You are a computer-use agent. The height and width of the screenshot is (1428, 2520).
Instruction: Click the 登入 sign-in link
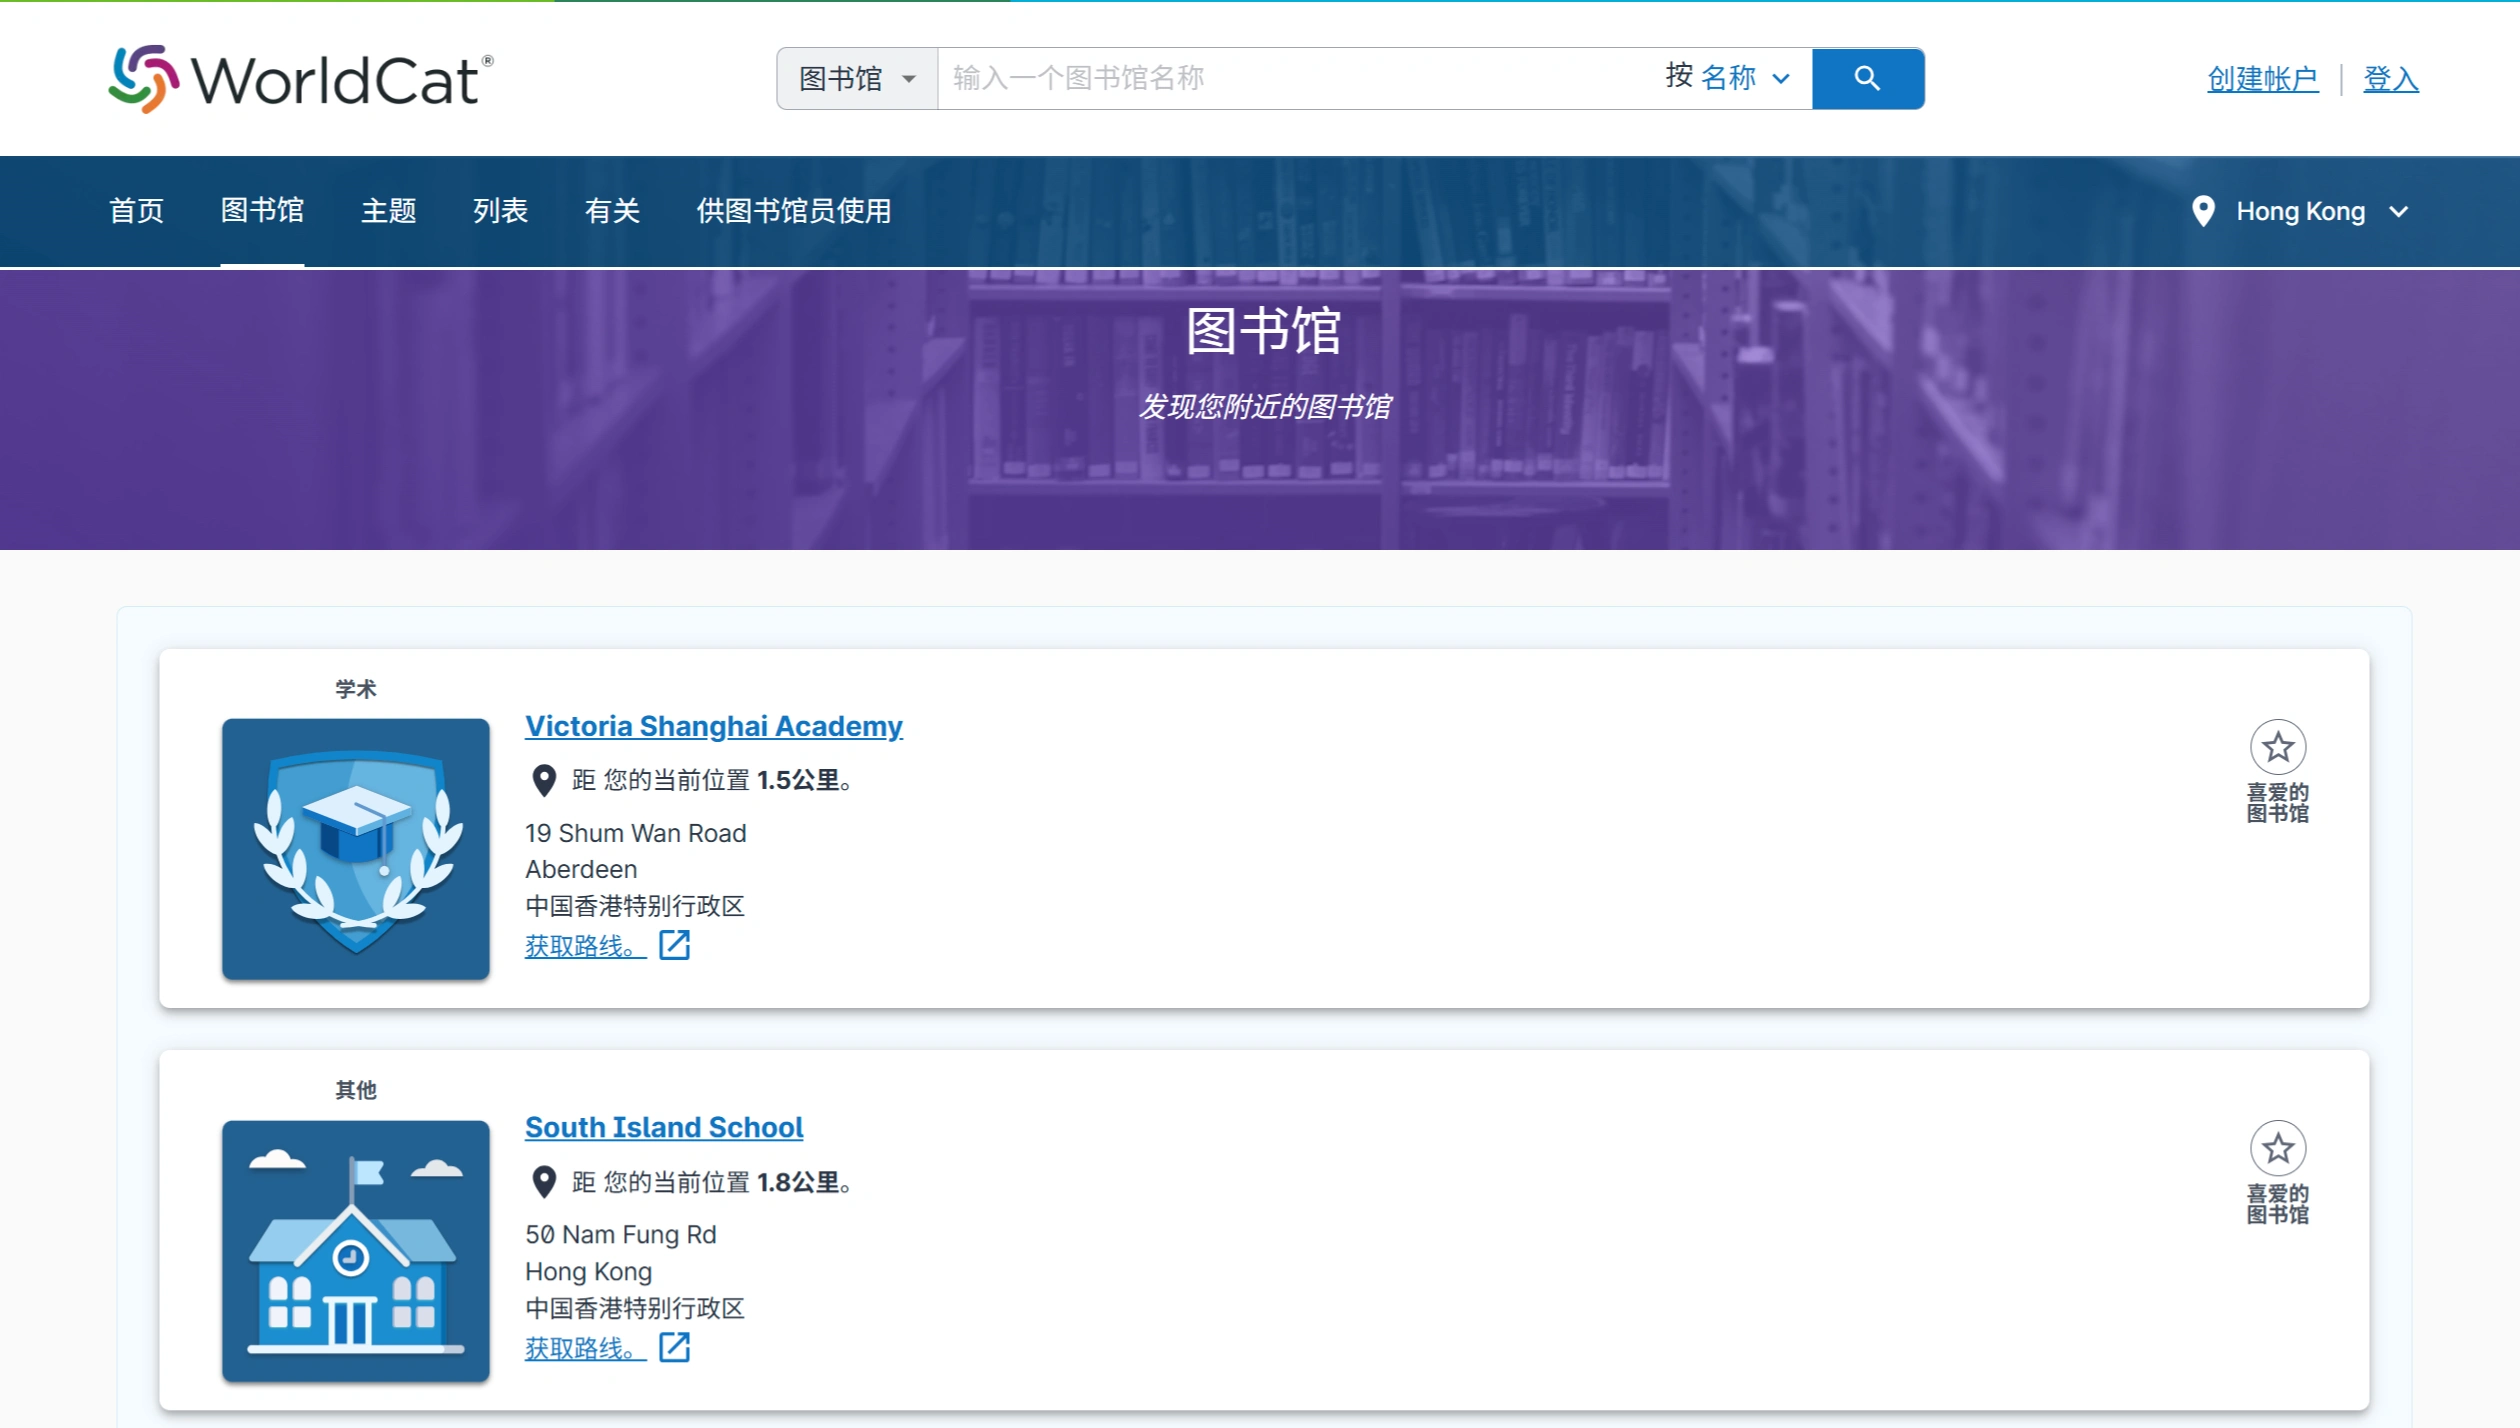pyautogui.click(x=2390, y=79)
